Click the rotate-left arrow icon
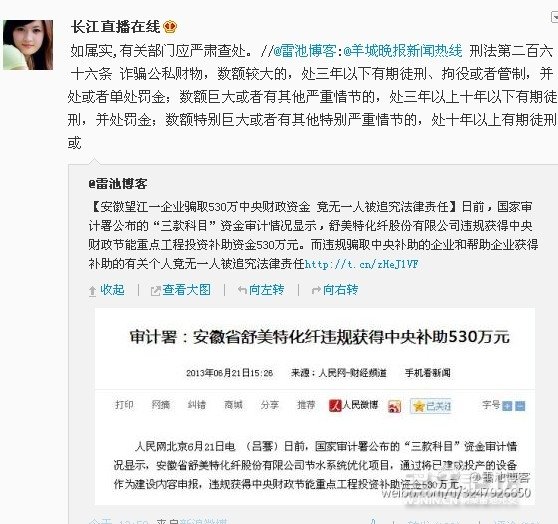558x524 pixels. 242,290
